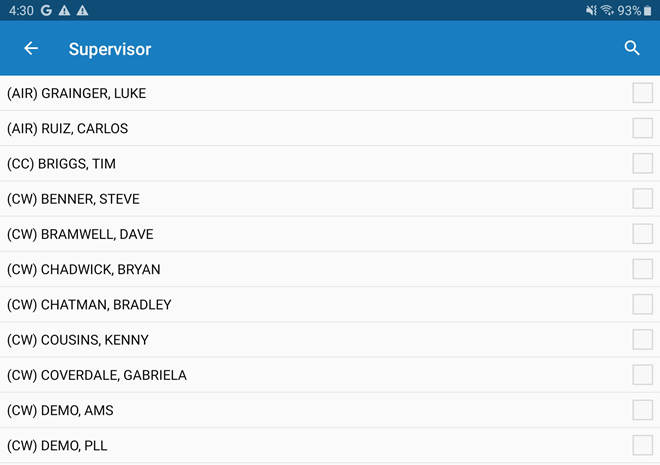
Task: Select the checkbox for Chatman, Bradley
Action: [x=642, y=304]
